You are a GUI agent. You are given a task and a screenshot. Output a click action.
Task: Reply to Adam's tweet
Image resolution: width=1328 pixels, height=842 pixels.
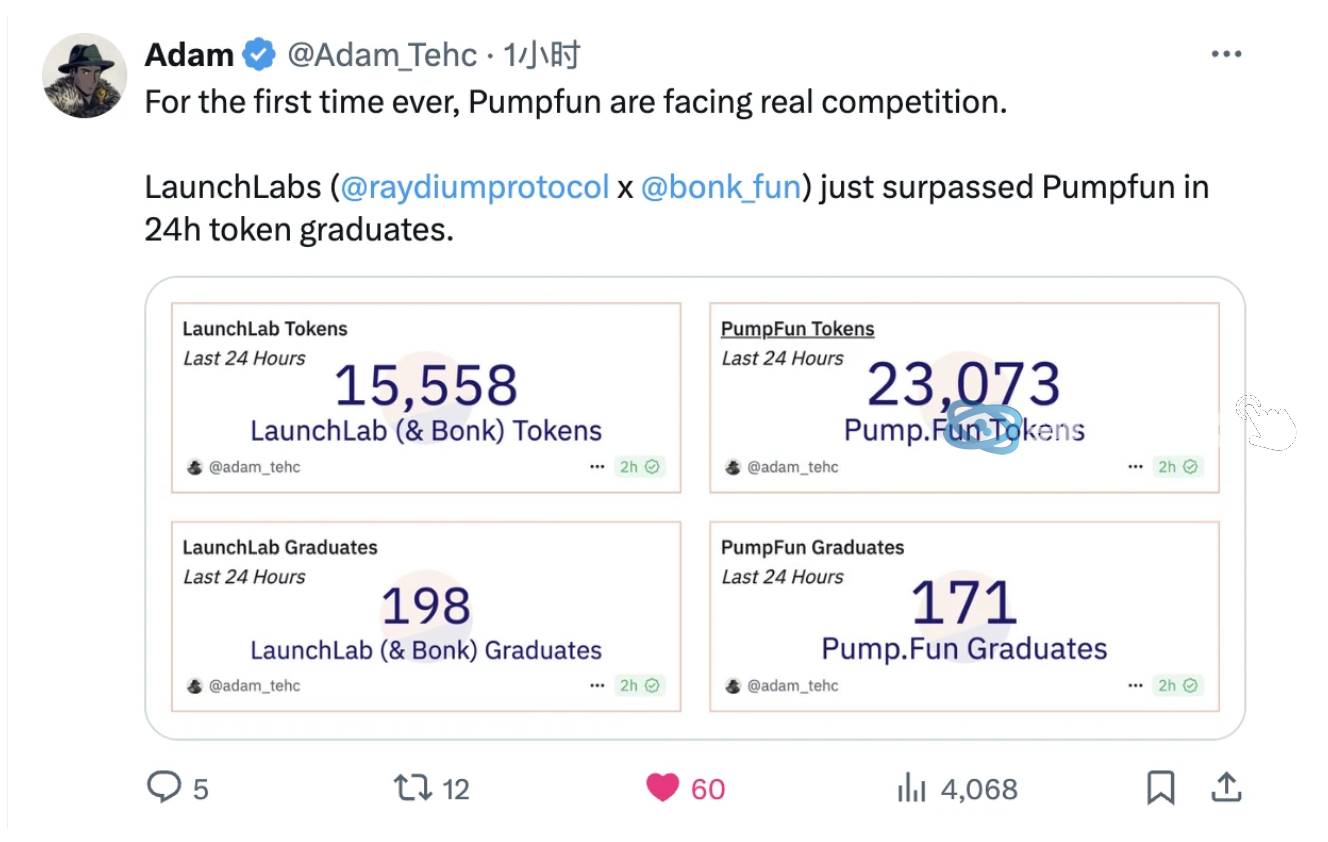166,789
